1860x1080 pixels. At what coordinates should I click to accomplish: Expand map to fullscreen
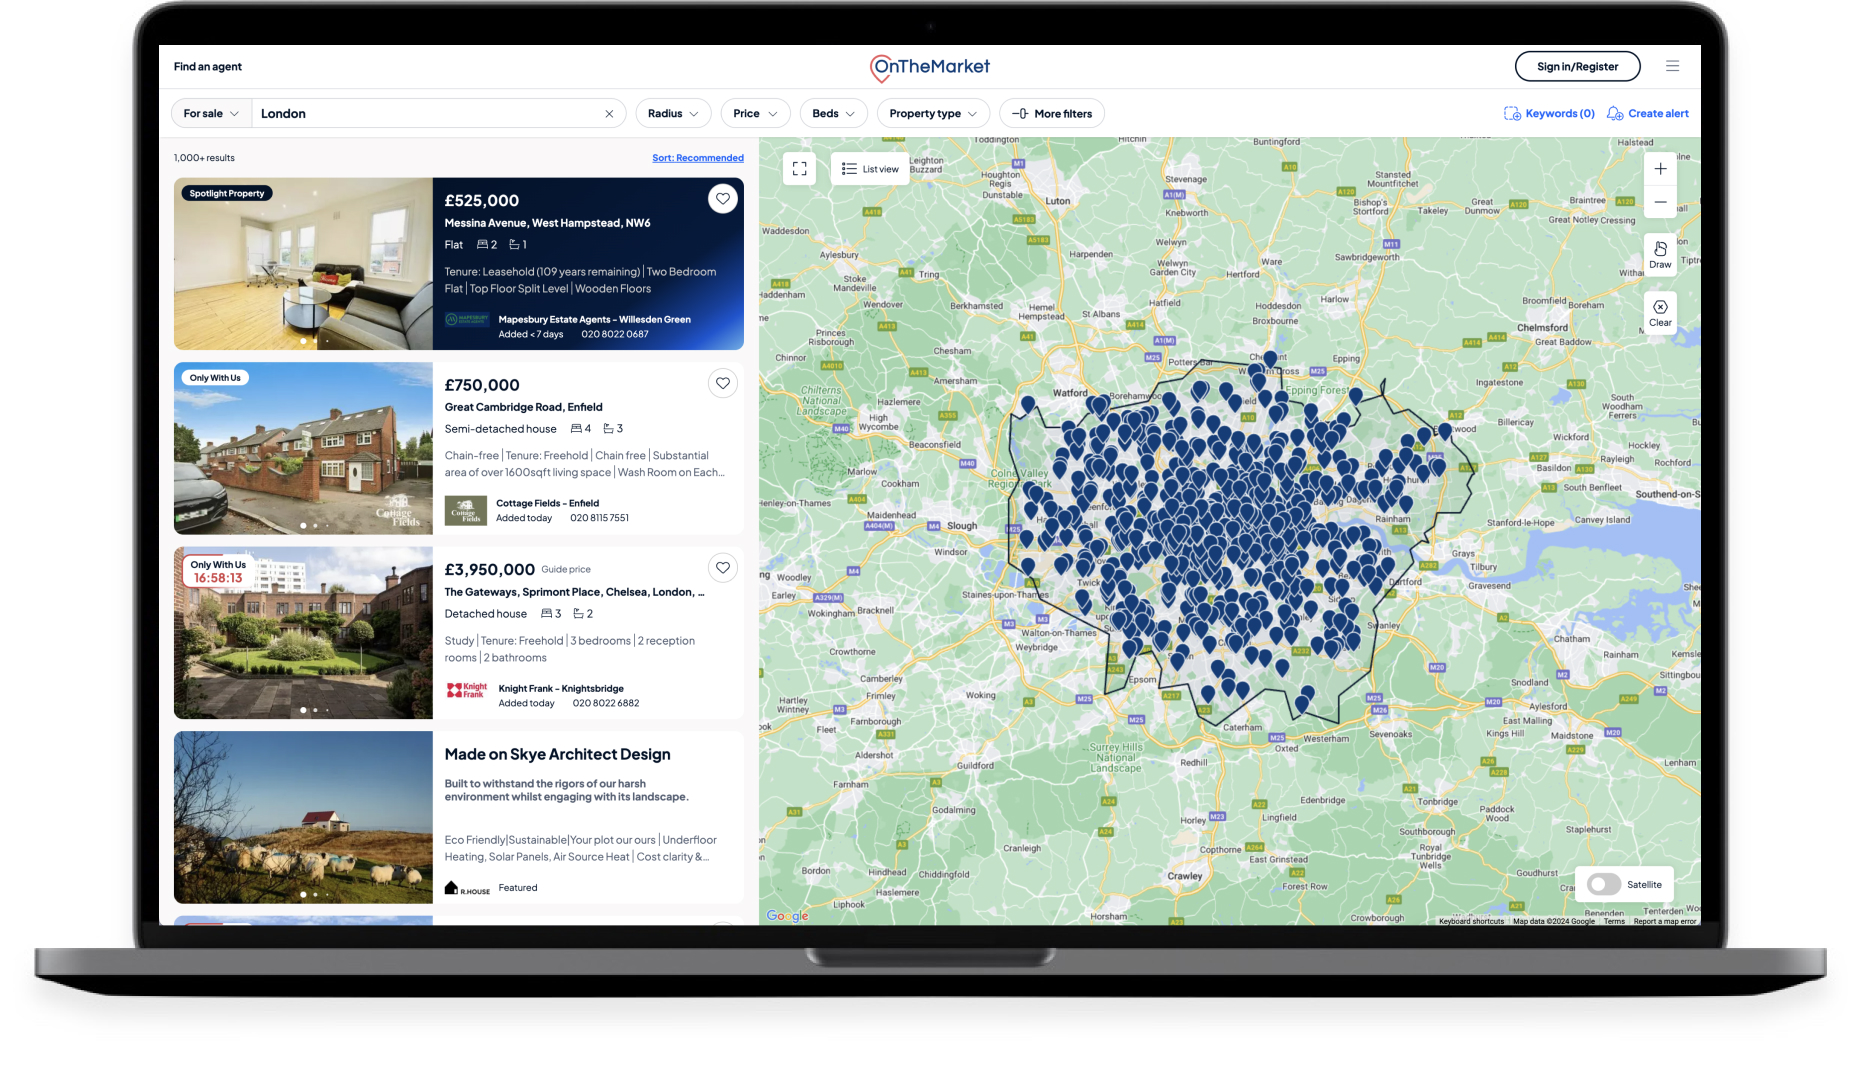coord(799,169)
